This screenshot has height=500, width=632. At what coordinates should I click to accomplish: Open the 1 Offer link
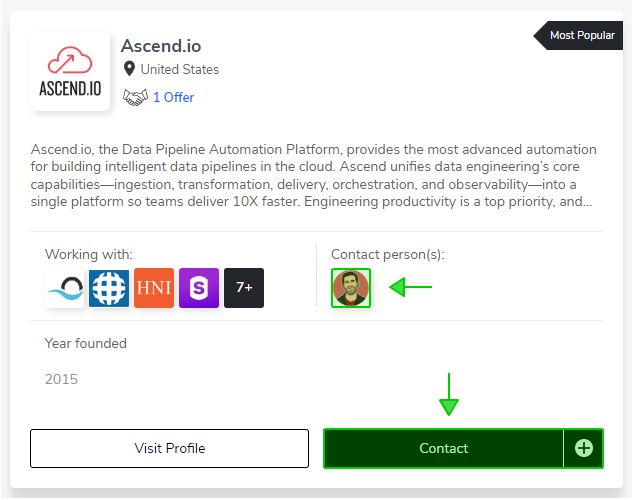[x=174, y=97]
